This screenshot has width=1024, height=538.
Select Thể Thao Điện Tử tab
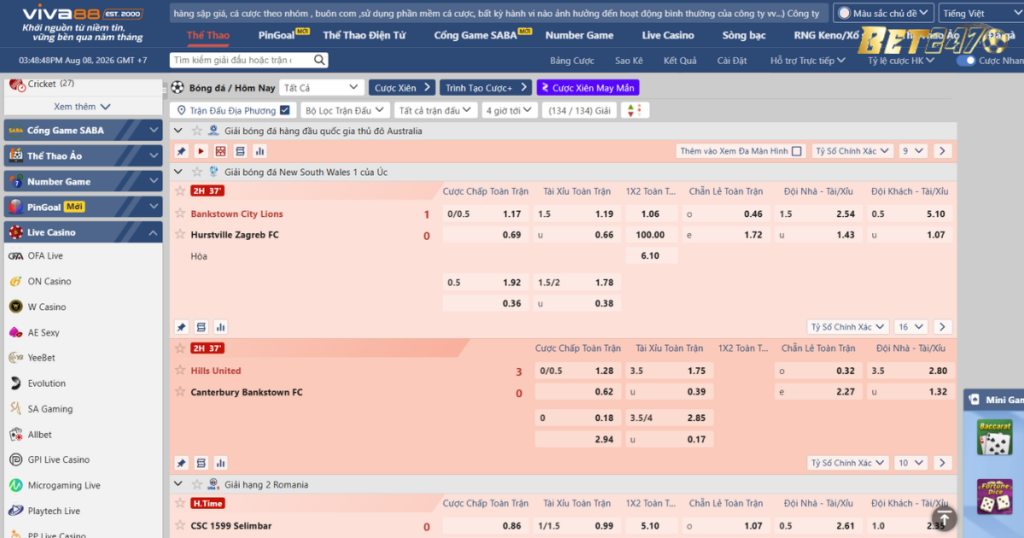click(x=364, y=35)
